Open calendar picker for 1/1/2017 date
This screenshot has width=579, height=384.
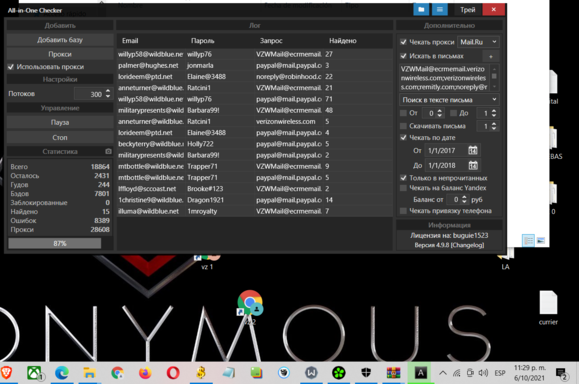pos(473,150)
